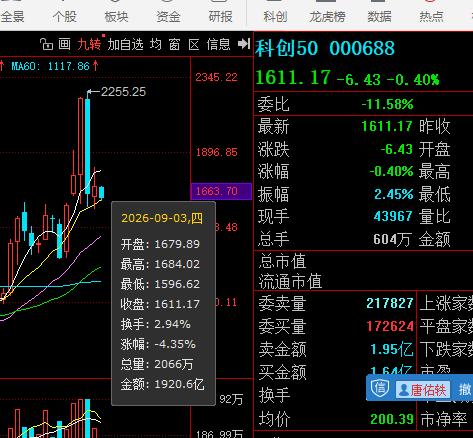Click 加自选 to add to watchlist
This screenshot has width=473, height=438.
pyautogui.click(x=125, y=44)
